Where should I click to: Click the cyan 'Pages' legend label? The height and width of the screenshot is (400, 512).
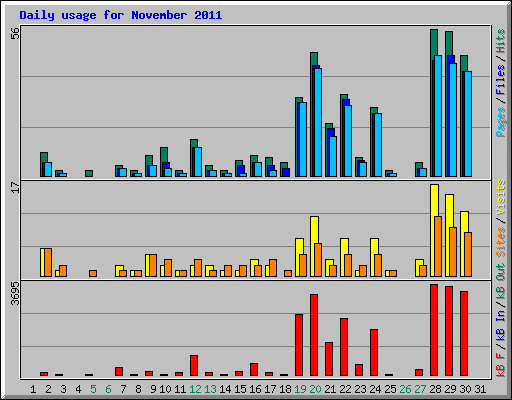click(500, 122)
